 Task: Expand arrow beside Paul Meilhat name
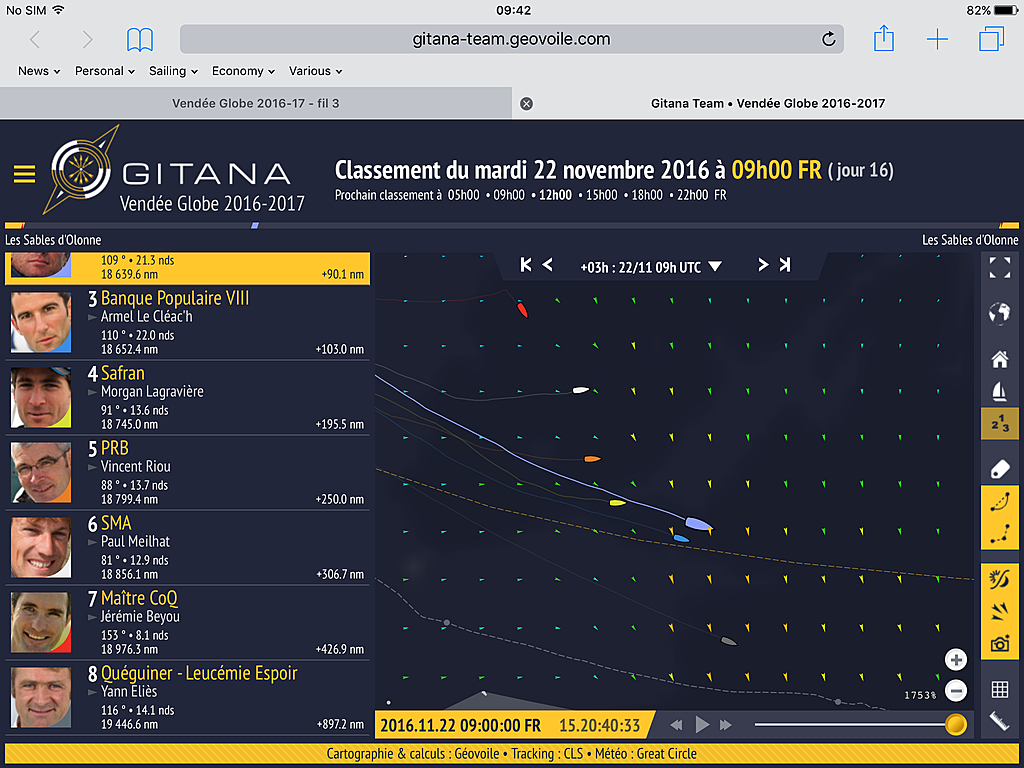pyautogui.click(x=93, y=543)
